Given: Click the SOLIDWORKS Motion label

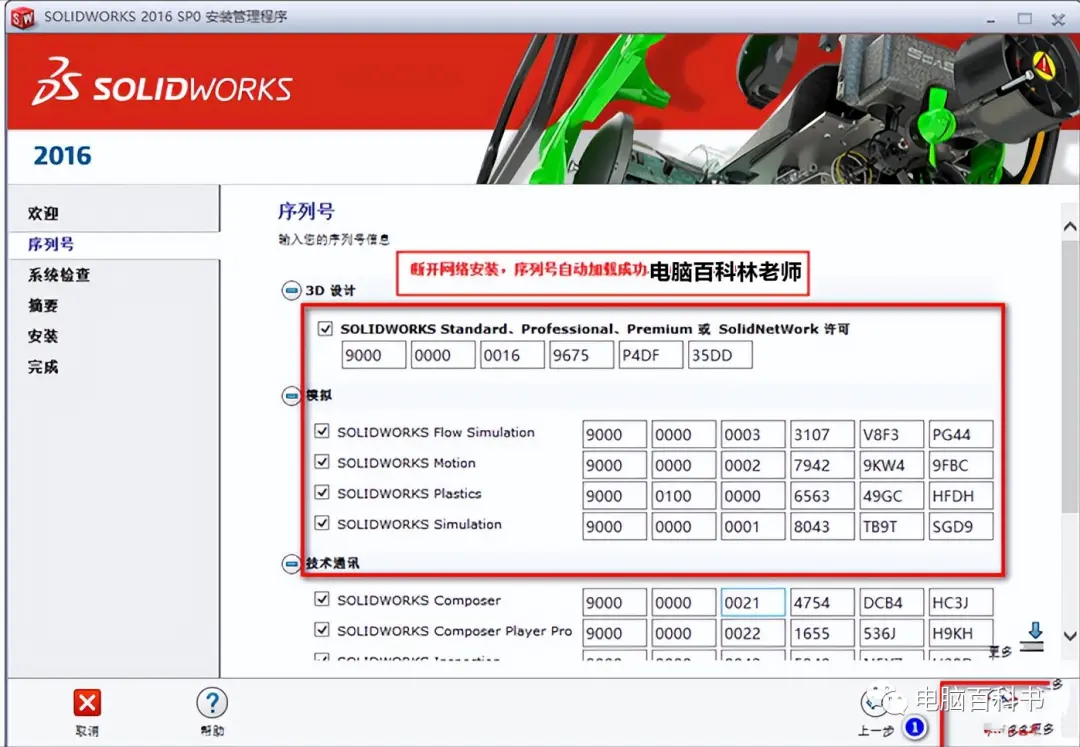Looking at the screenshot, I should tap(406, 463).
